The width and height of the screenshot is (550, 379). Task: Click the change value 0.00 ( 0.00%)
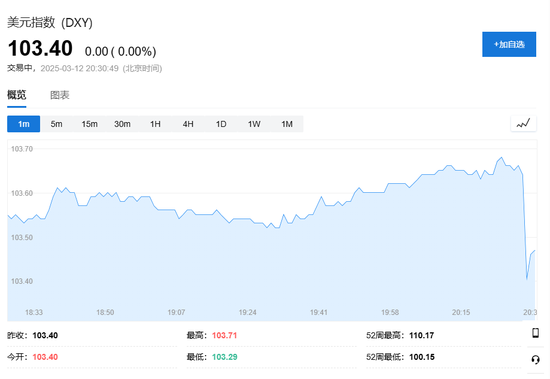pyautogui.click(x=120, y=52)
